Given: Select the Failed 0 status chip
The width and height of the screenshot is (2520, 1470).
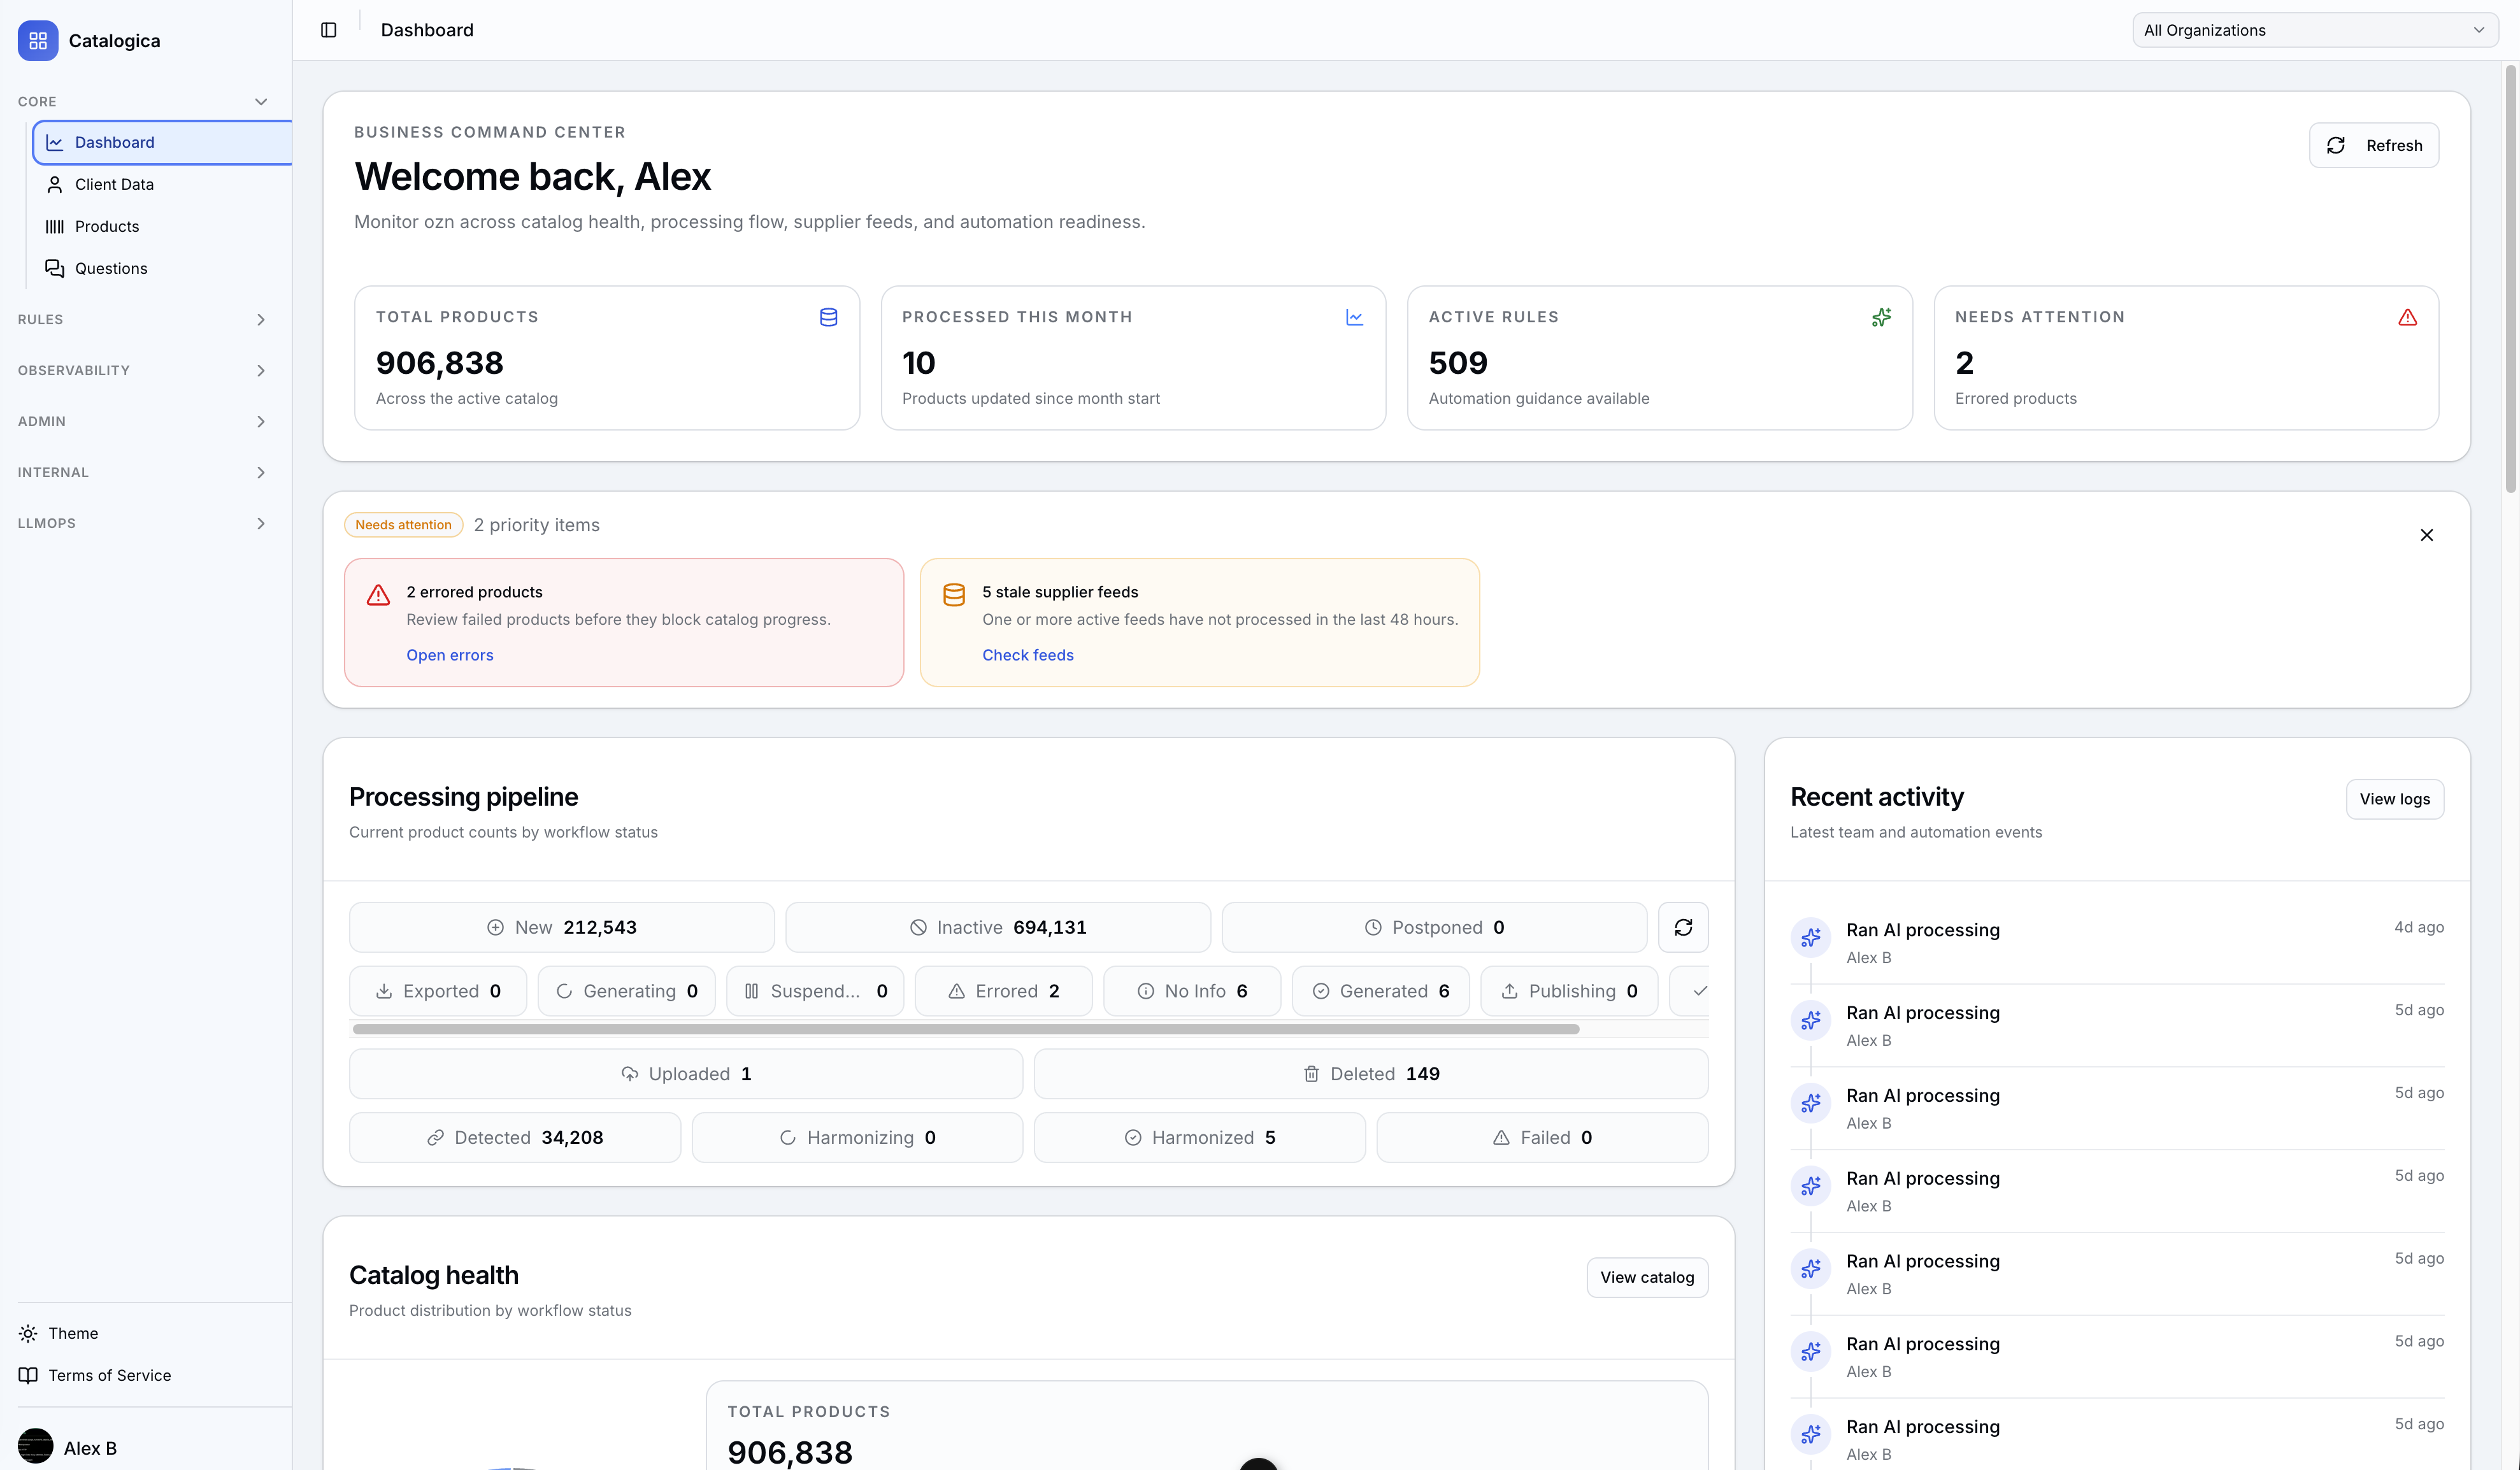Looking at the screenshot, I should click(1542, 1137).
